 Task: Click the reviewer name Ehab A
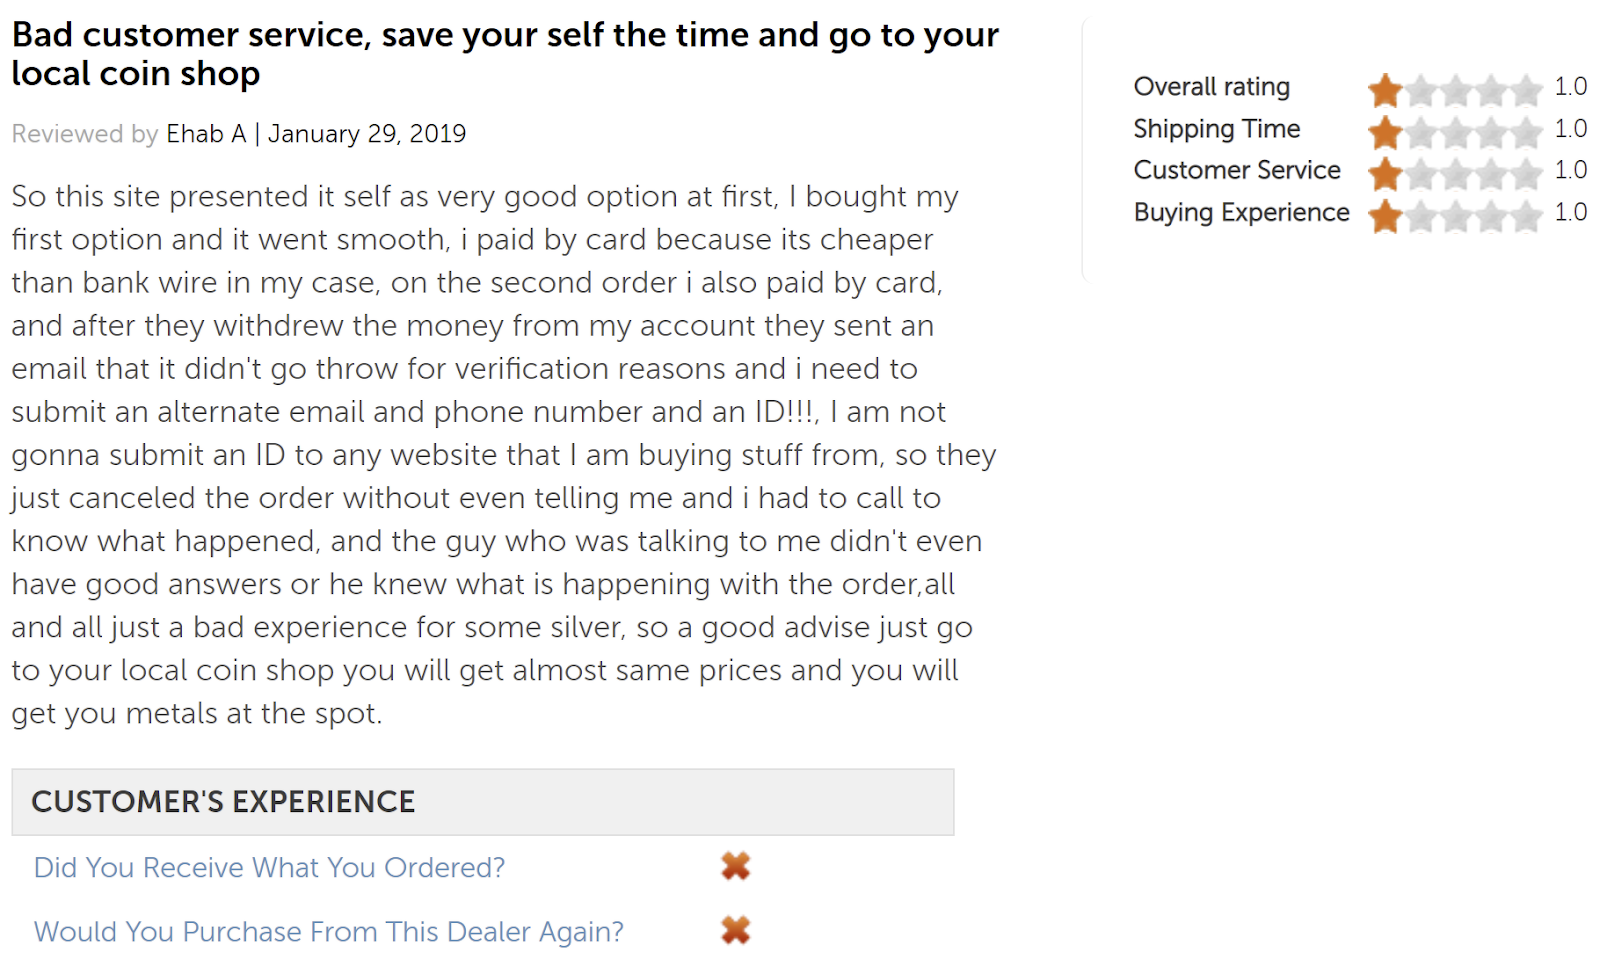click(206, 134)
